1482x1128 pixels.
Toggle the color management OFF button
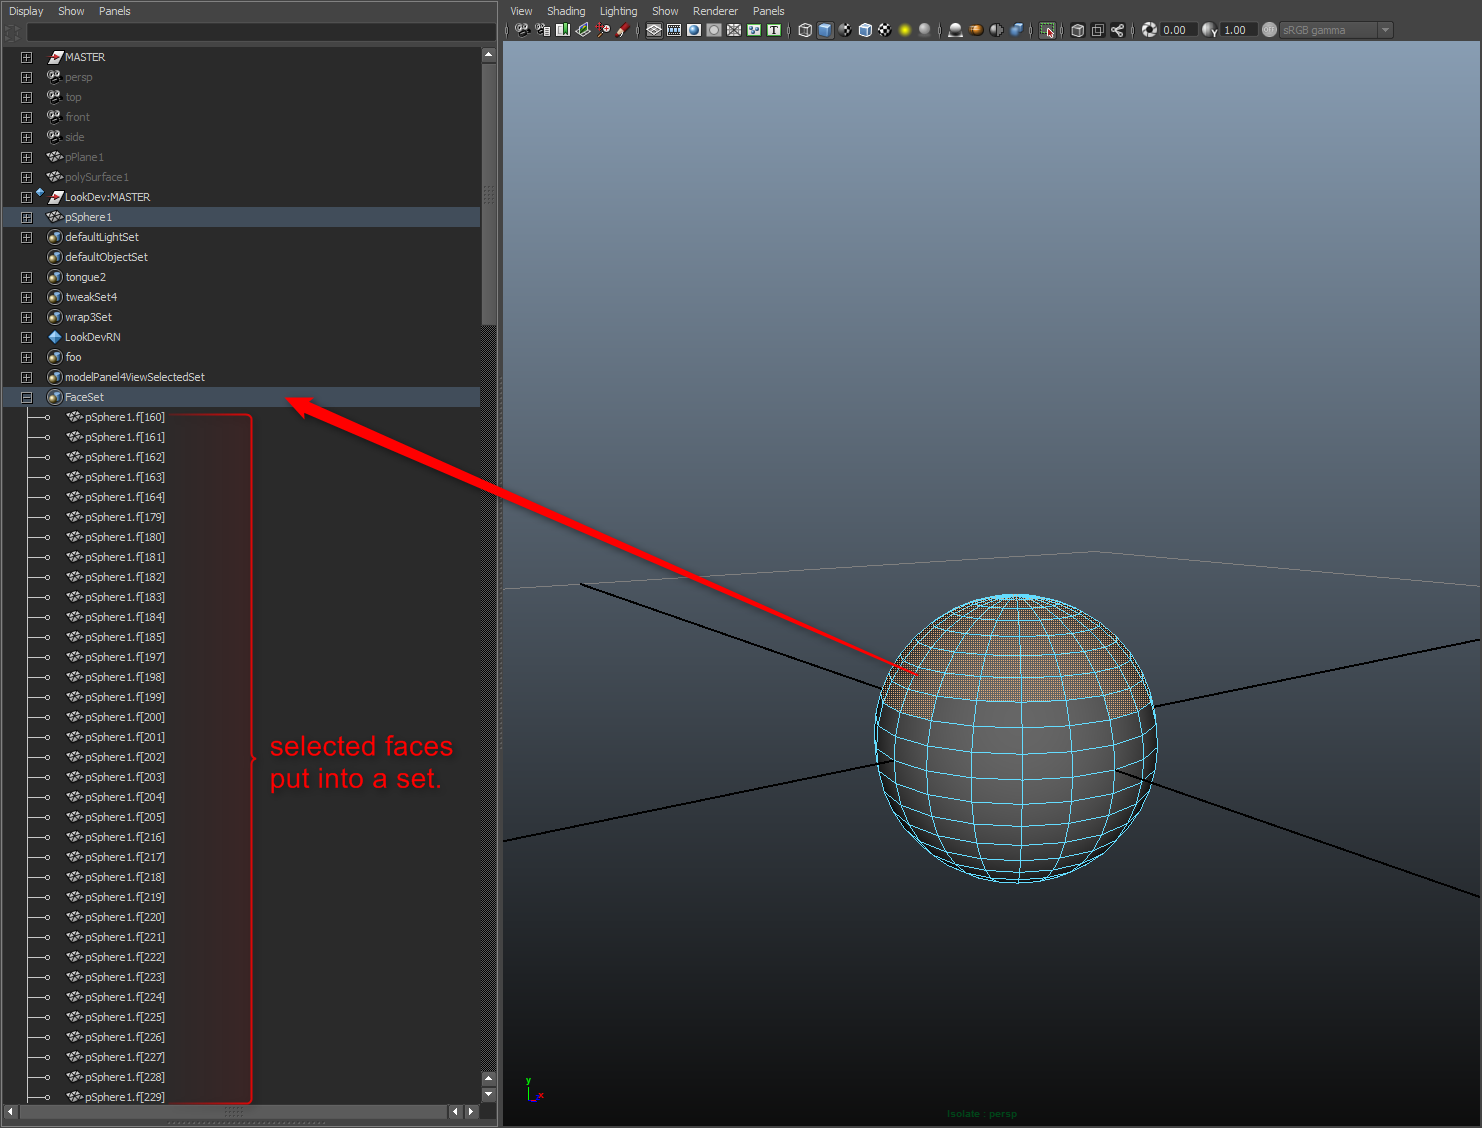(x=1269, y=30)
